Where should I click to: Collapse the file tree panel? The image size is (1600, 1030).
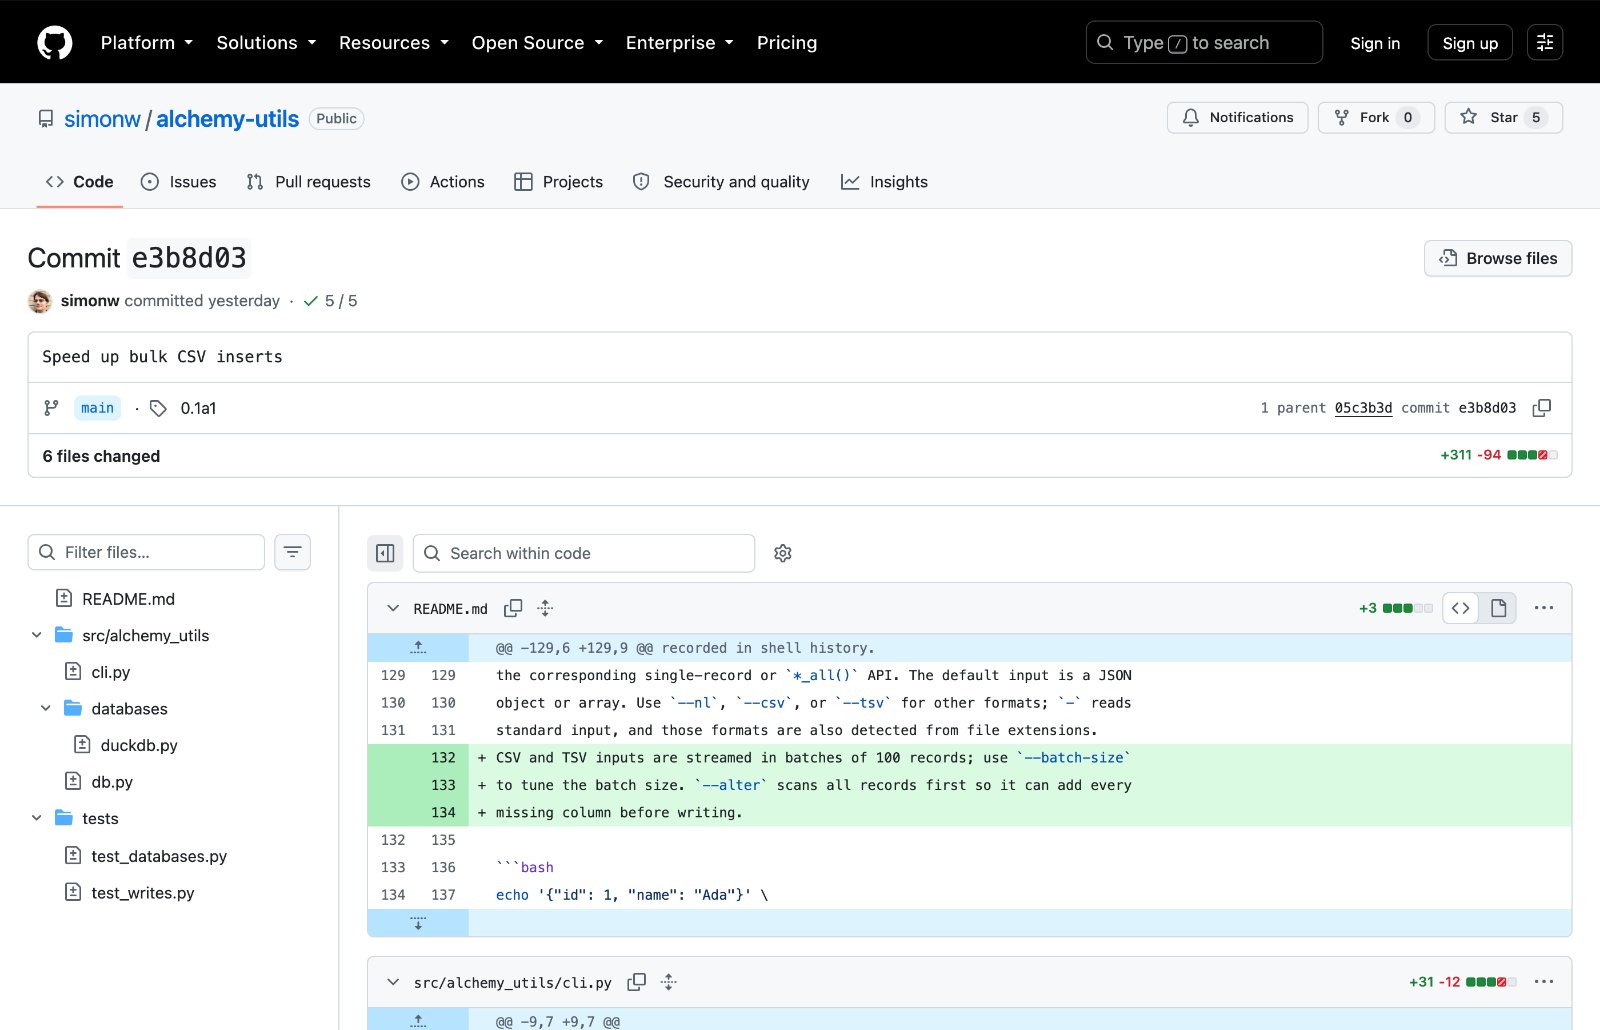385,553
